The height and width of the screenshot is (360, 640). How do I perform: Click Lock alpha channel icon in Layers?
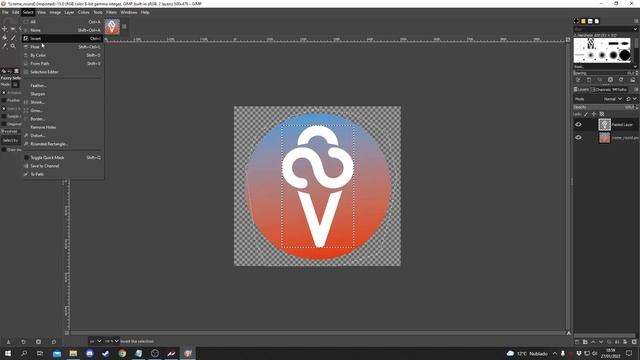[x=602, y=114]
